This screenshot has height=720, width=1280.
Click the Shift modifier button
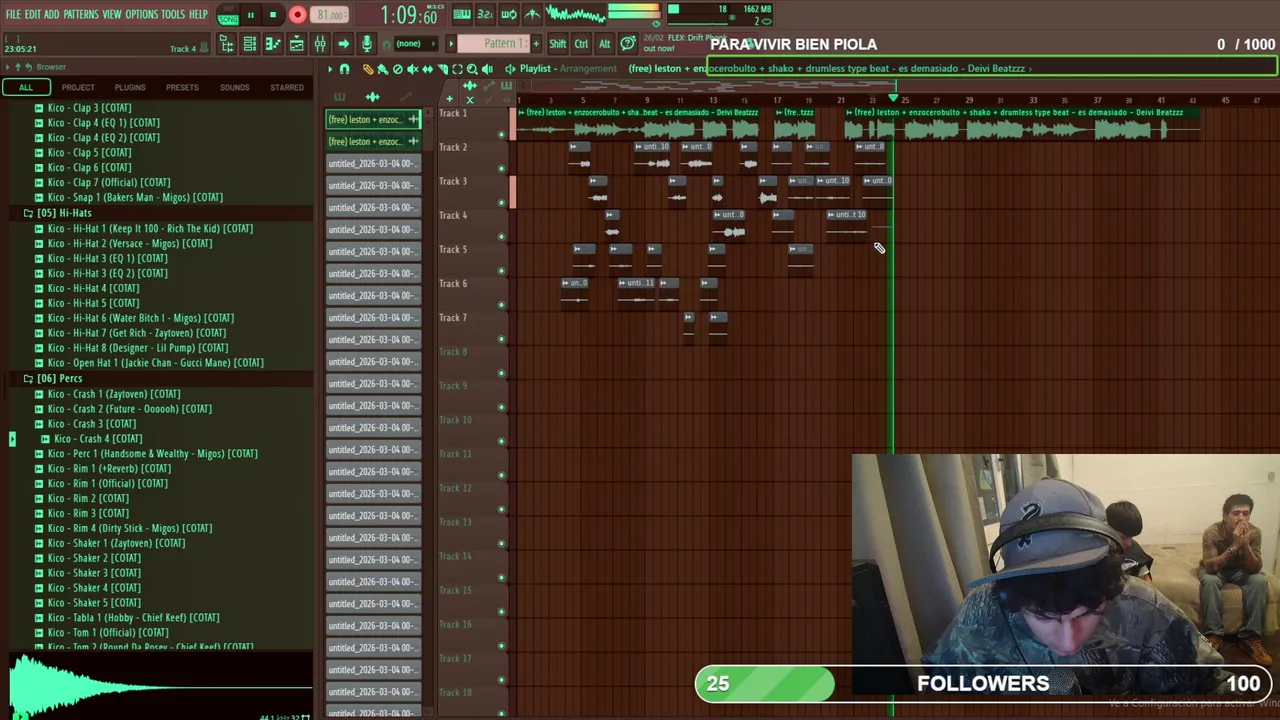coord(557,44)
